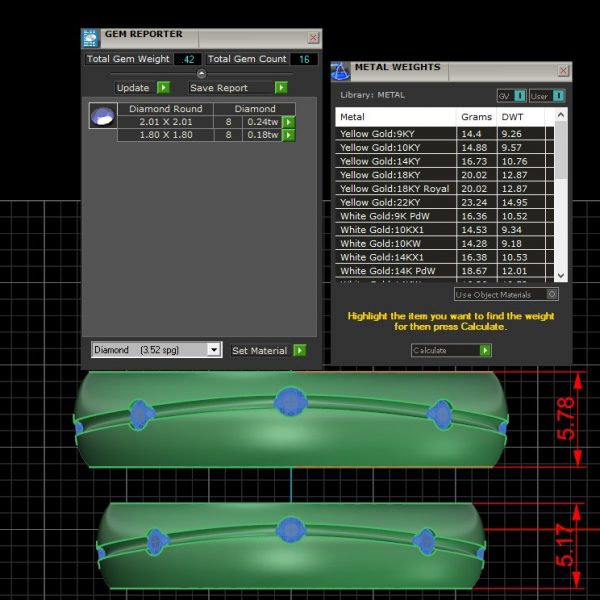
Task: Collapse the Gem Reporter header arrow
Action: coord(201,73)
